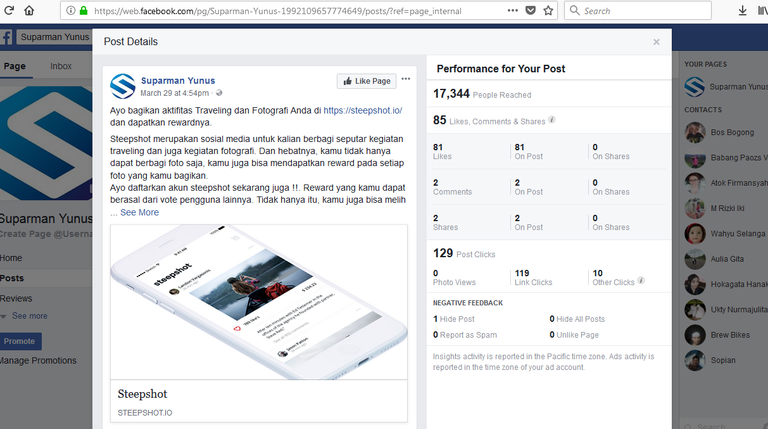Save page to Pocket

[530, 10]
